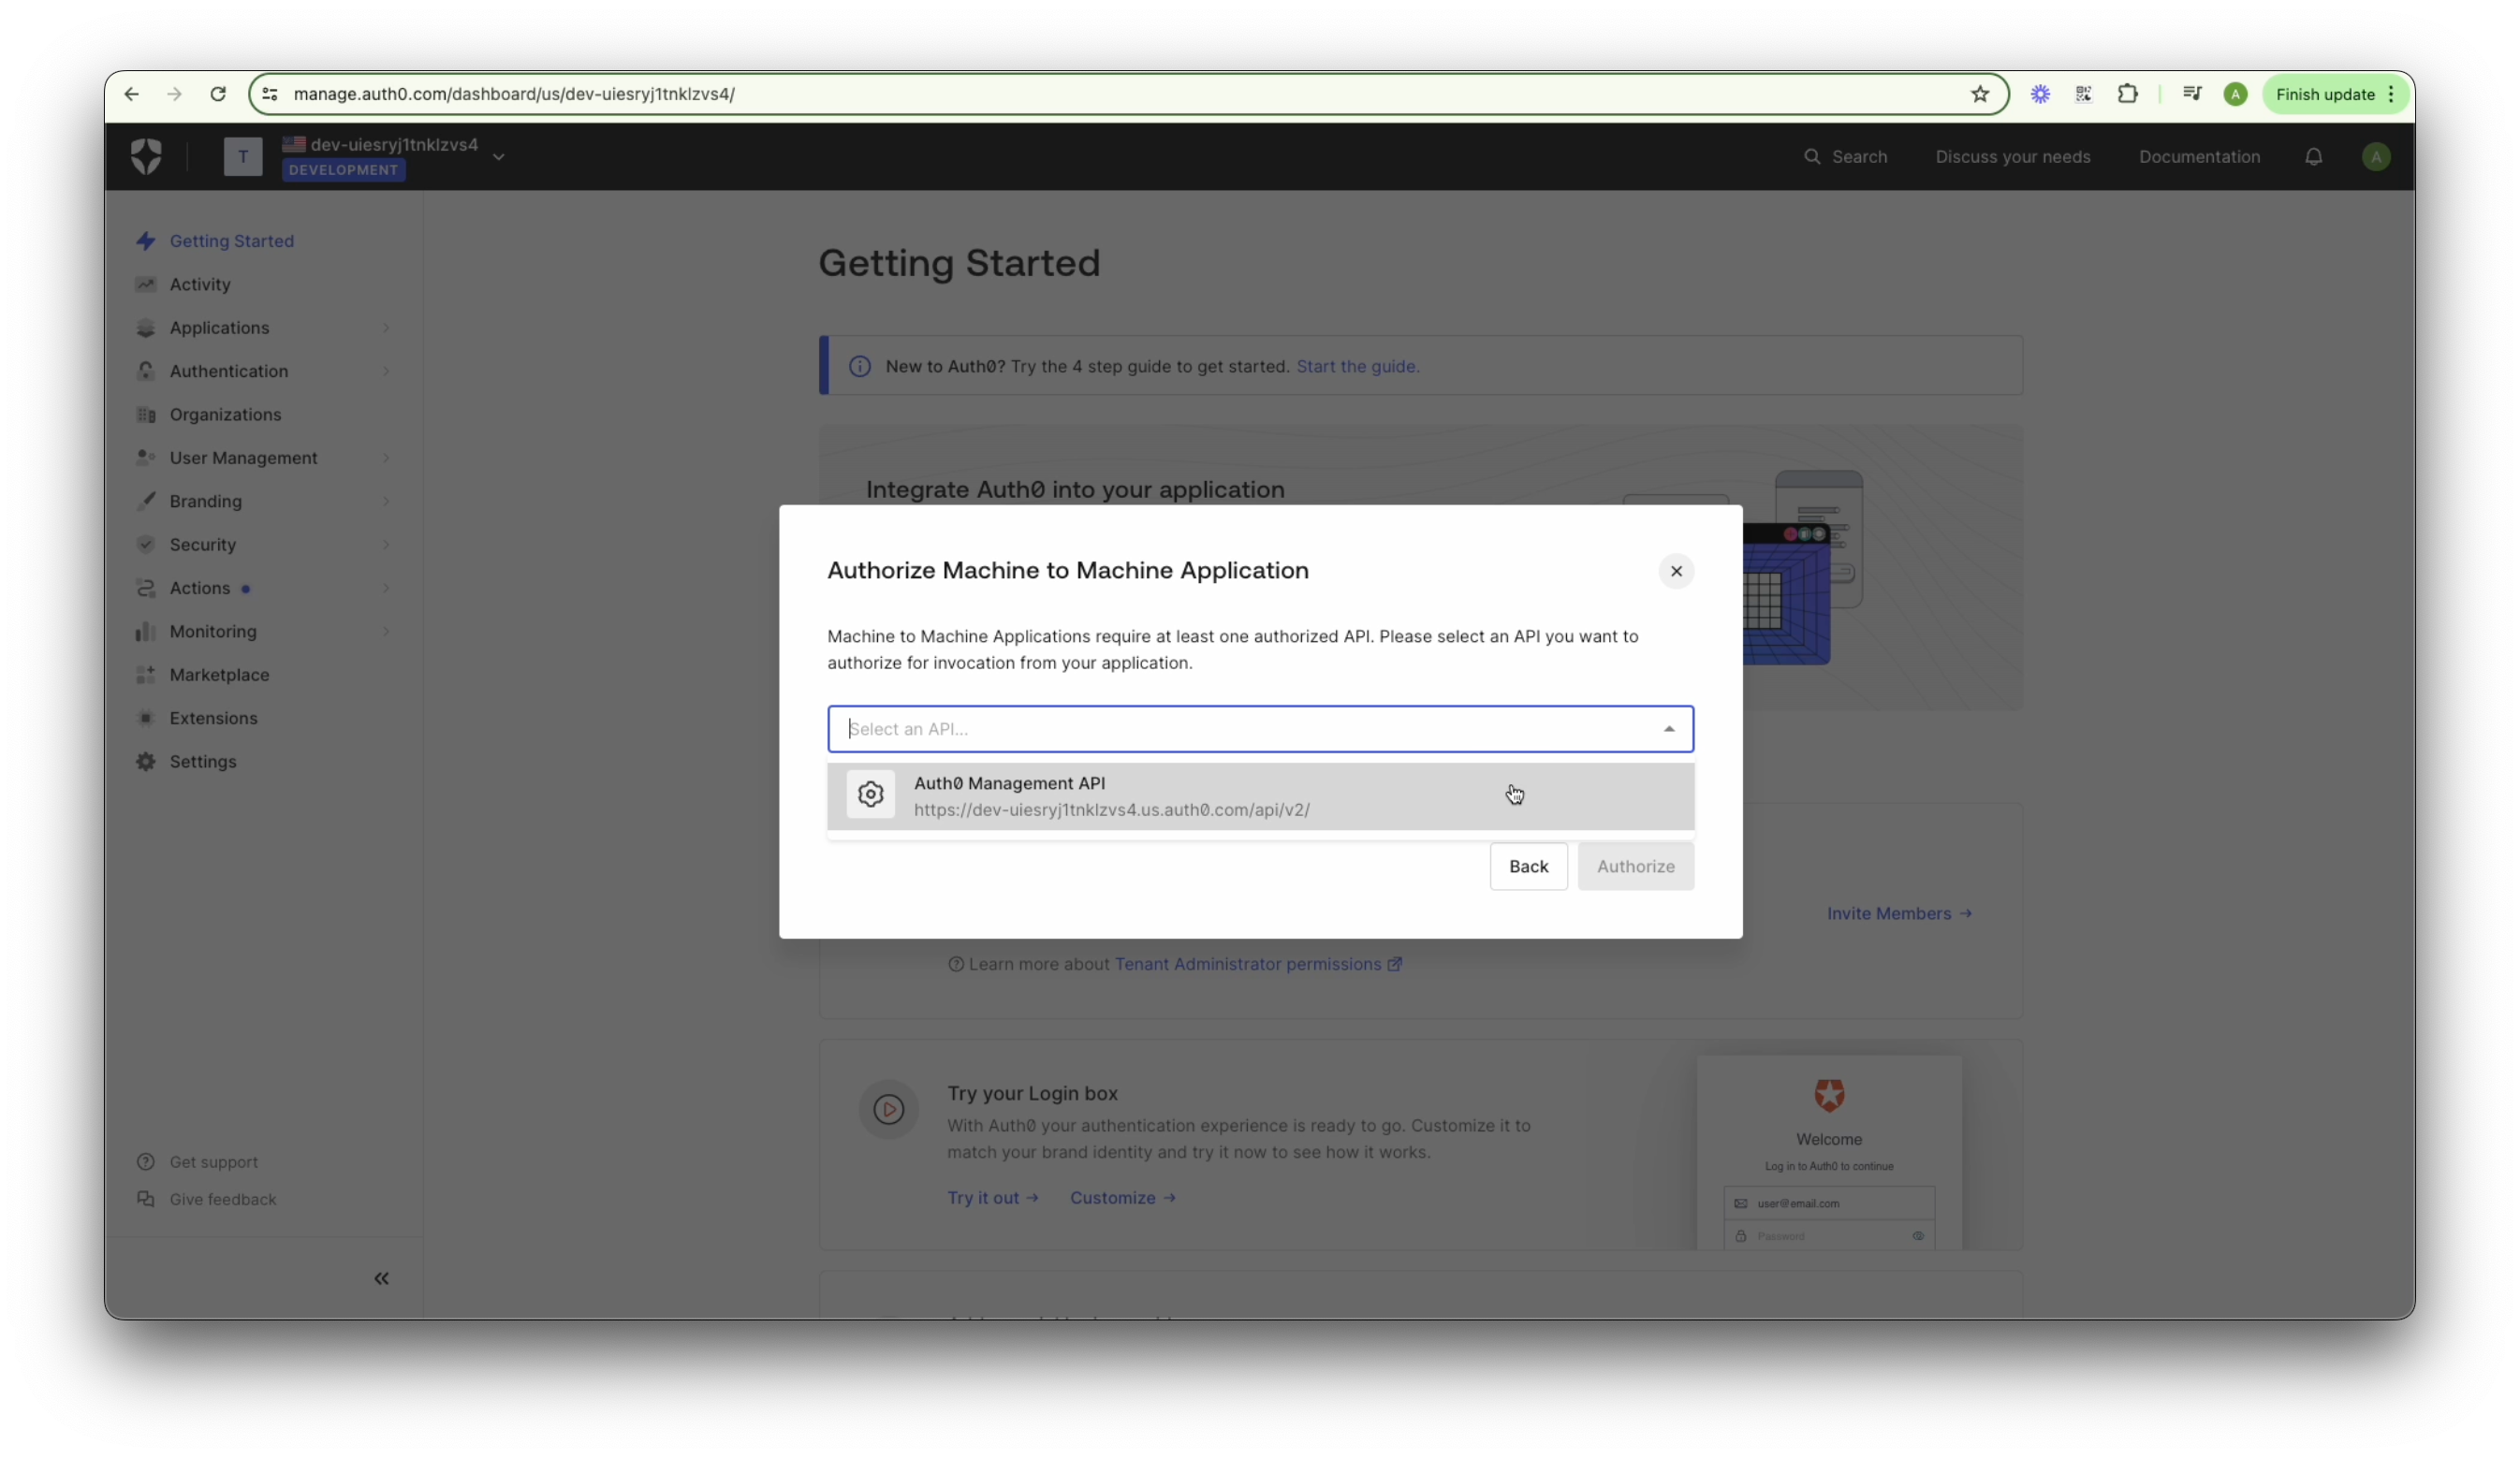Select the Auth0 Management API option
The image size is (2520, 1458).
[x=1260, y=796]
